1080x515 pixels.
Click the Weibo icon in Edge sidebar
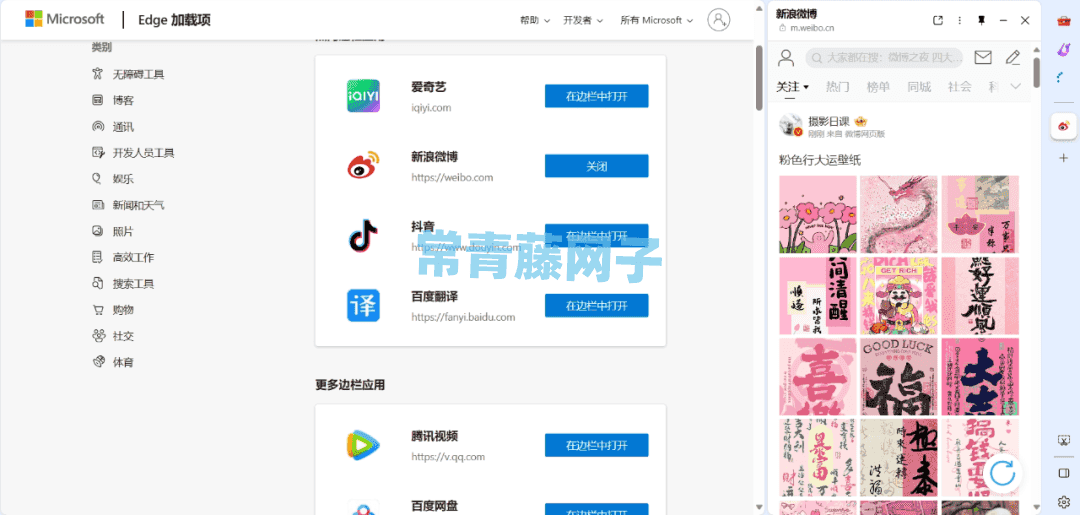[x=1063, y=126]
